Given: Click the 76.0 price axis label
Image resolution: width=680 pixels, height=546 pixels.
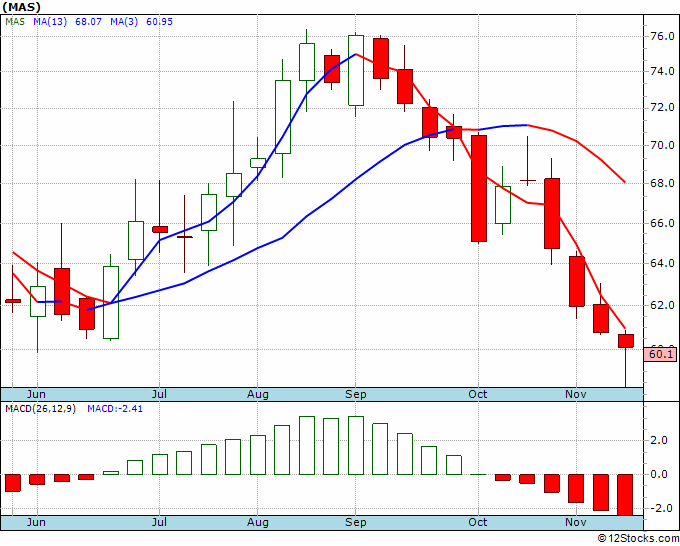Looking at the screenshot, I should click(662, 36).
